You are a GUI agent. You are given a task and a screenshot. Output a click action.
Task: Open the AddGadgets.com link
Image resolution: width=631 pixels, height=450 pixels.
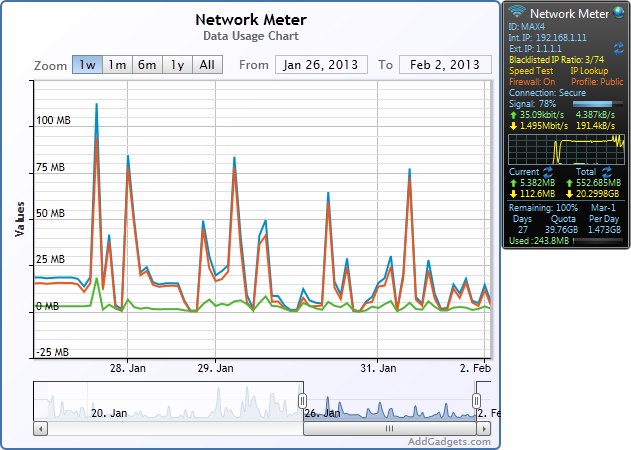[x=449, y=442]
